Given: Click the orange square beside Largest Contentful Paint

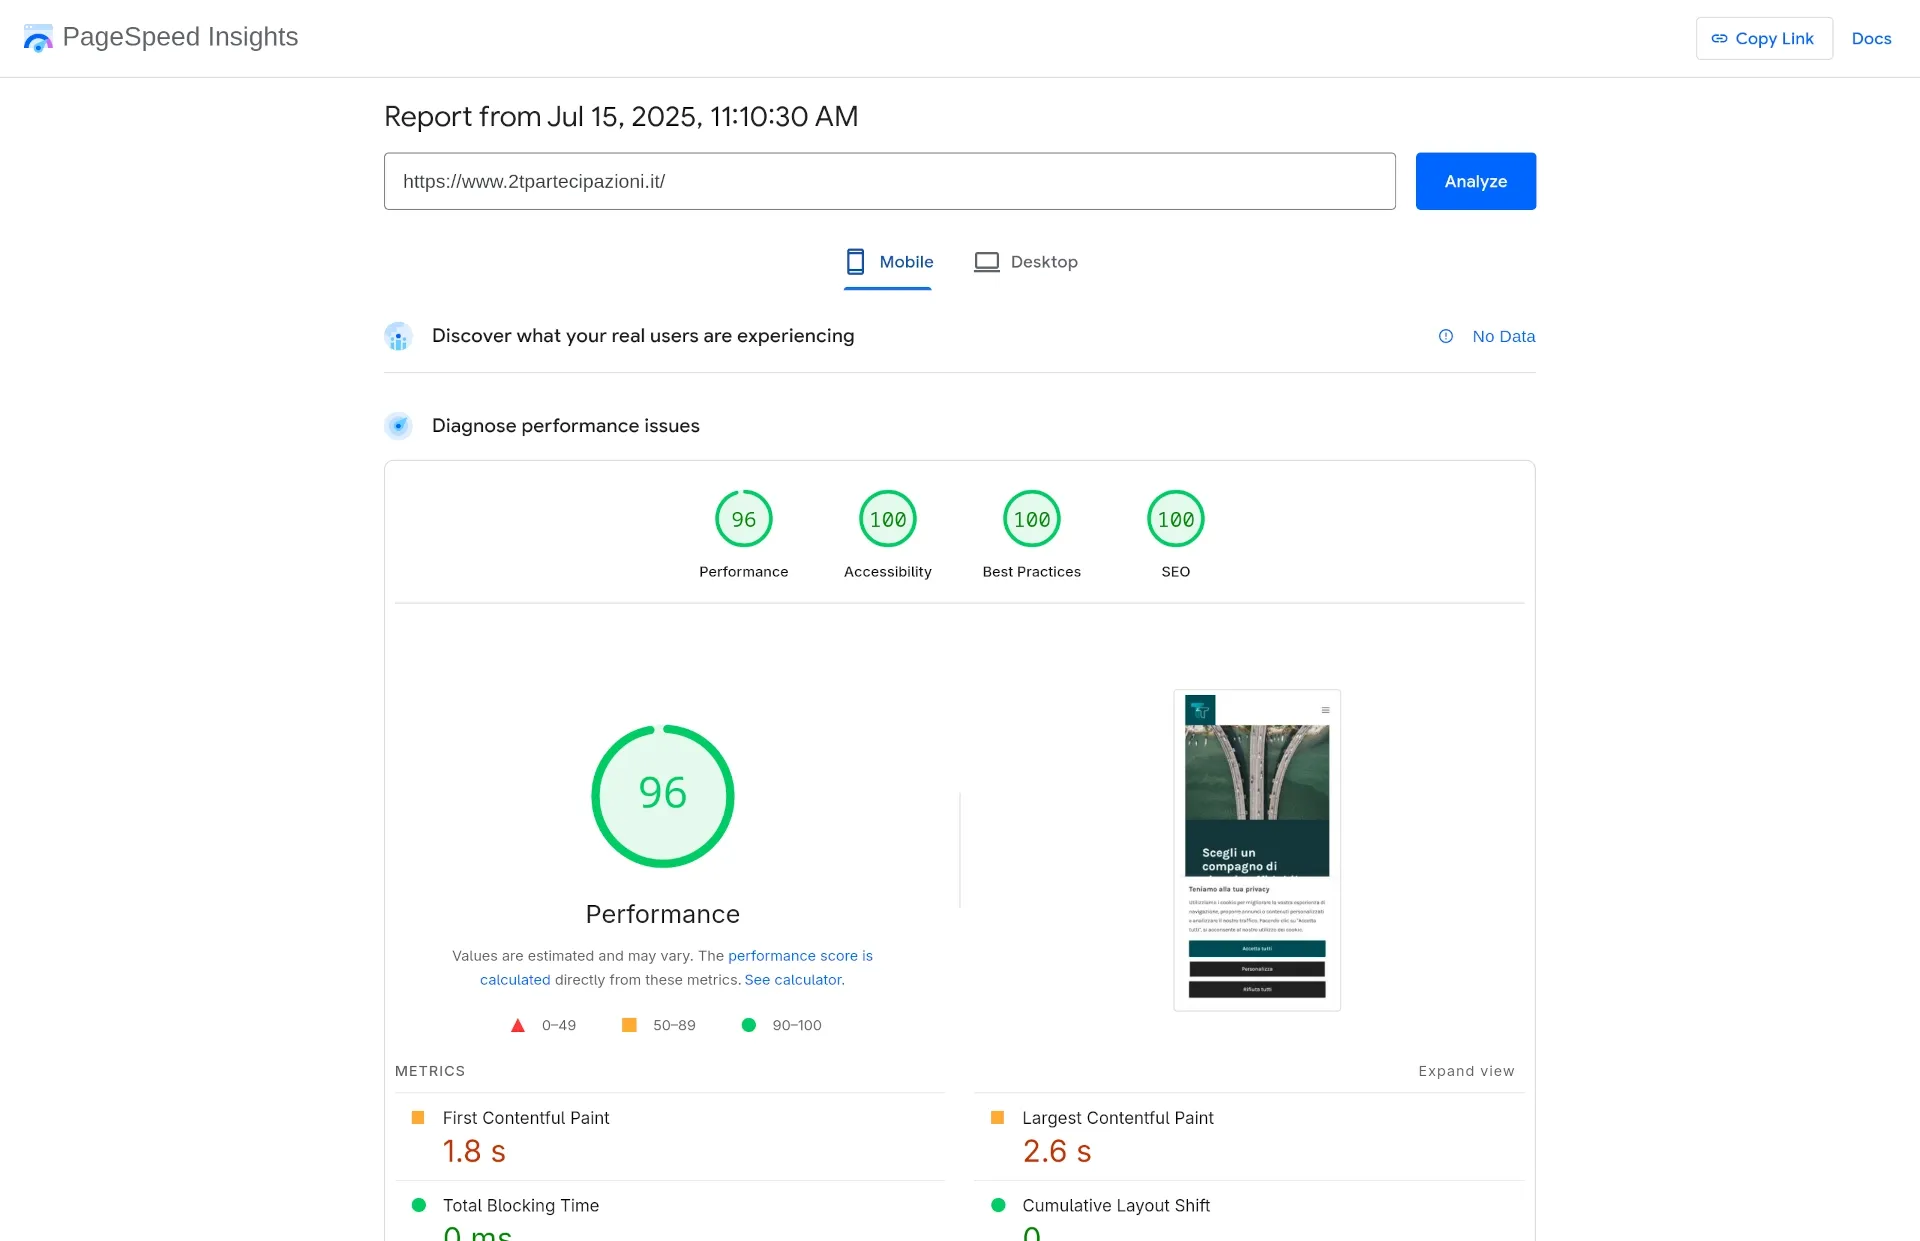Looking at the screenshot, I should [997, 1118].
